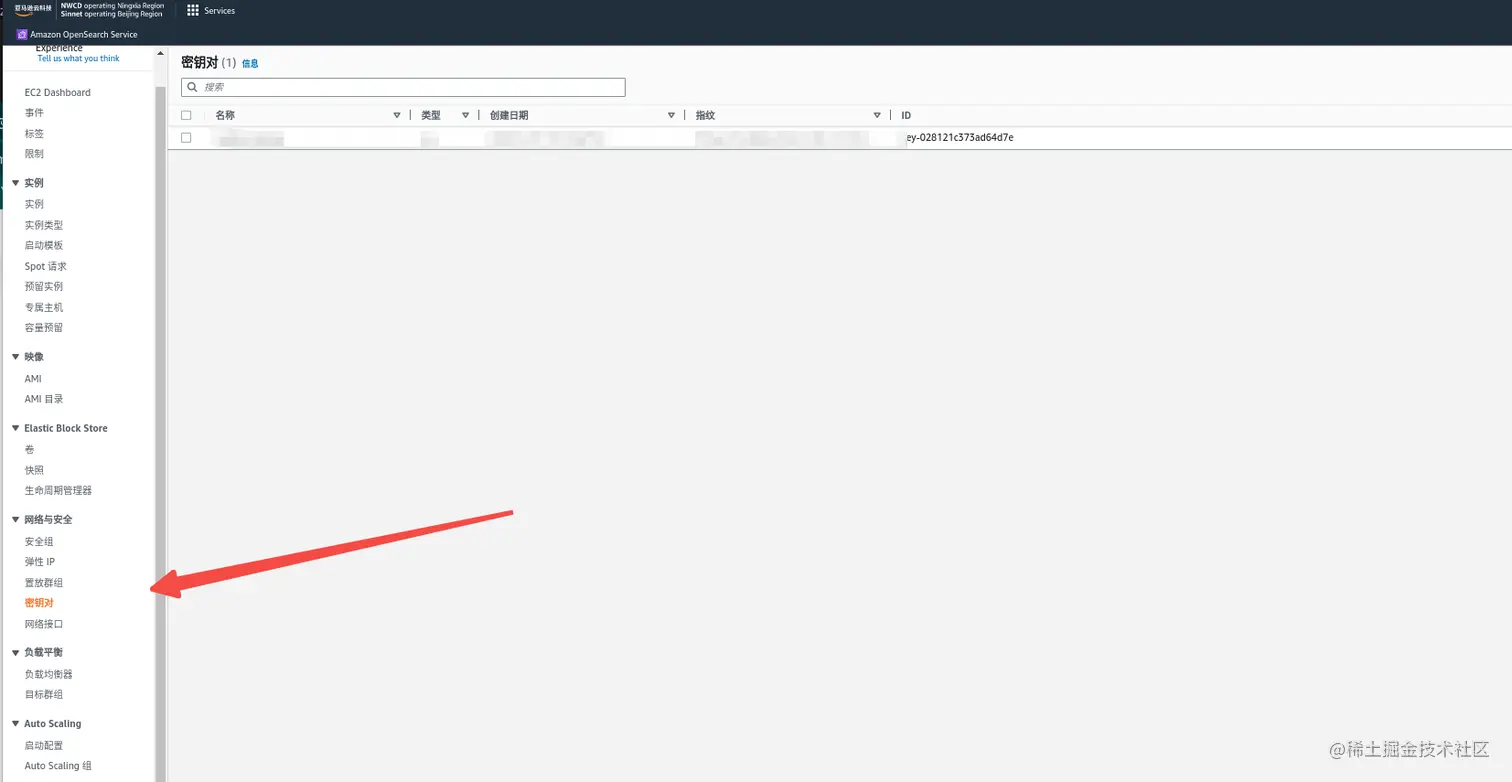Screen dimensions: 1512x782
Task: Select 密钥对 in the sidebar
Action: [x=39, y=603]
